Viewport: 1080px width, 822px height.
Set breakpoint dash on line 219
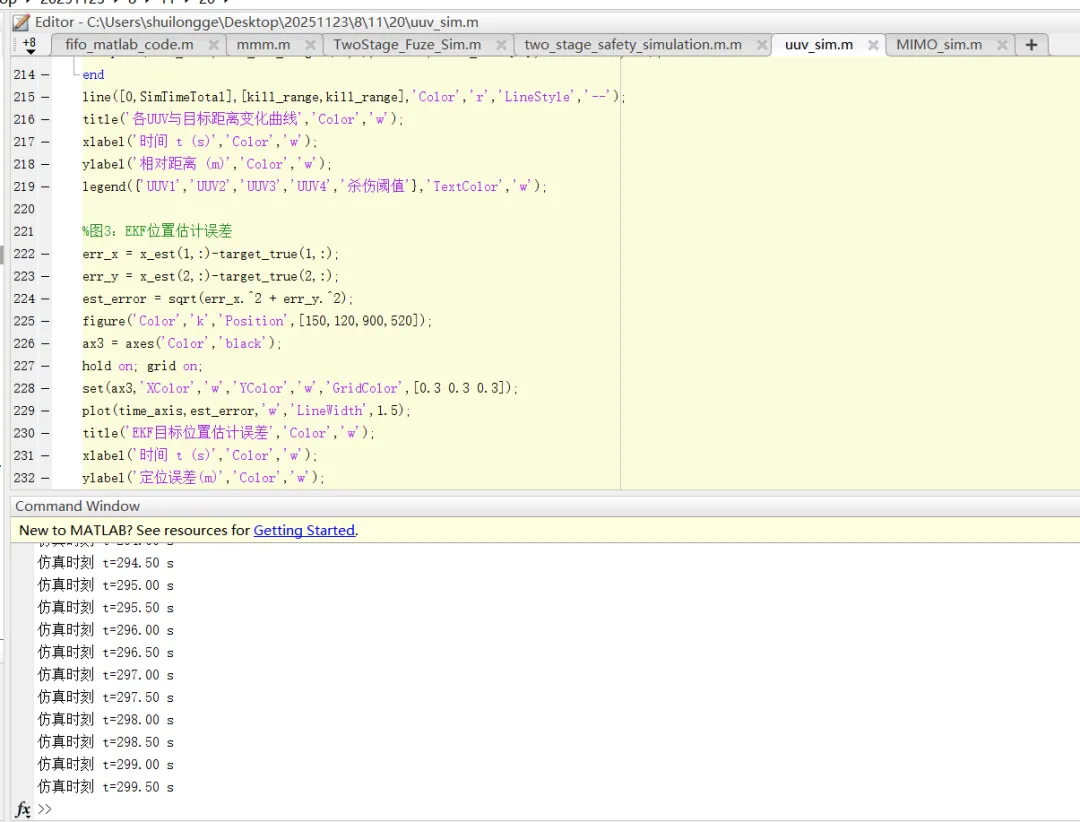point(45,187)
